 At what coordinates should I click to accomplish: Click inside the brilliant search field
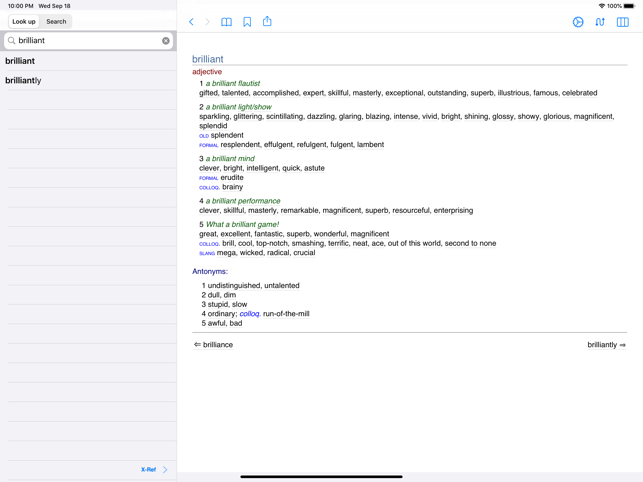pos(85,41)
